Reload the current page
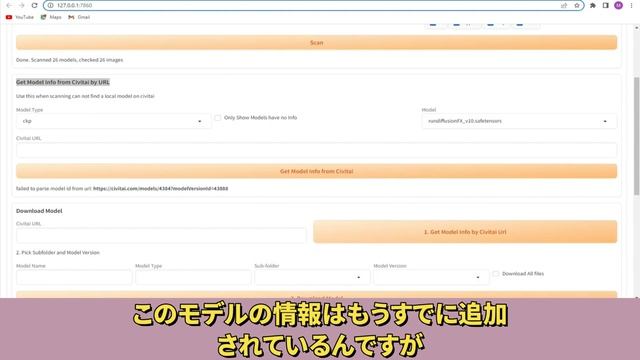 click(34, 5)
